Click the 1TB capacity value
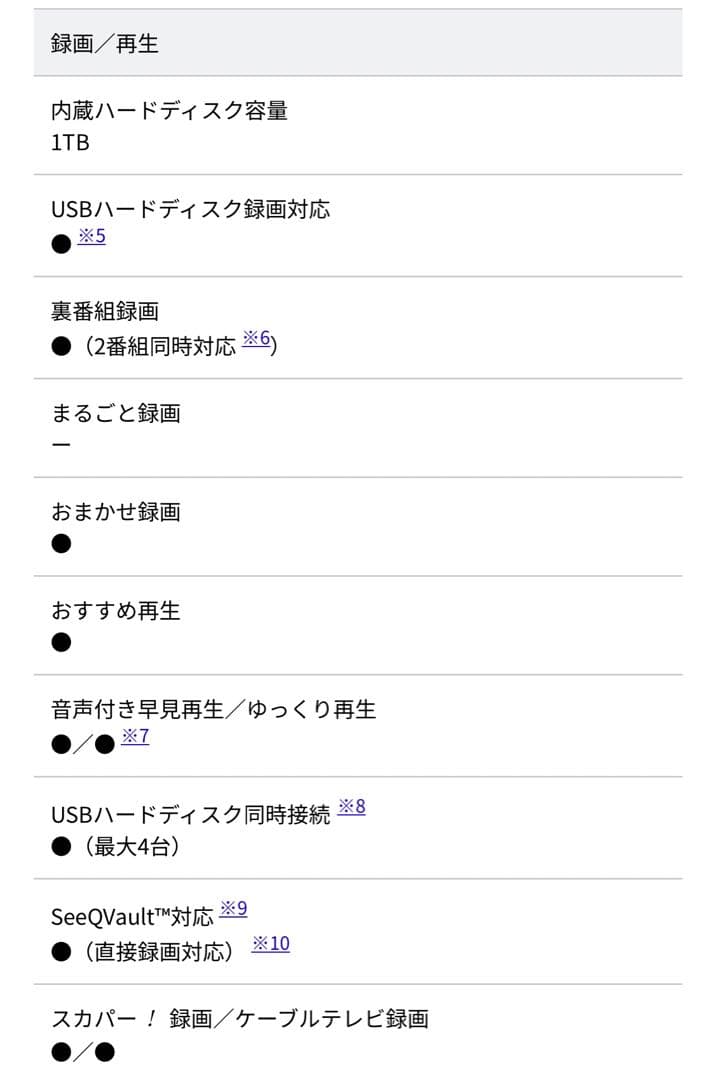 click(x=70, y=143)
